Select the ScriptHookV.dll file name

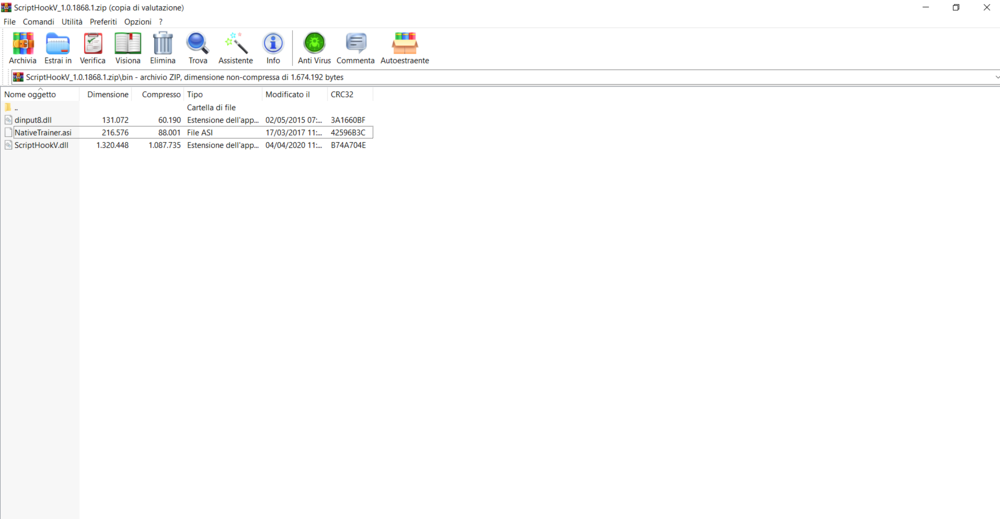pos(41,145)
